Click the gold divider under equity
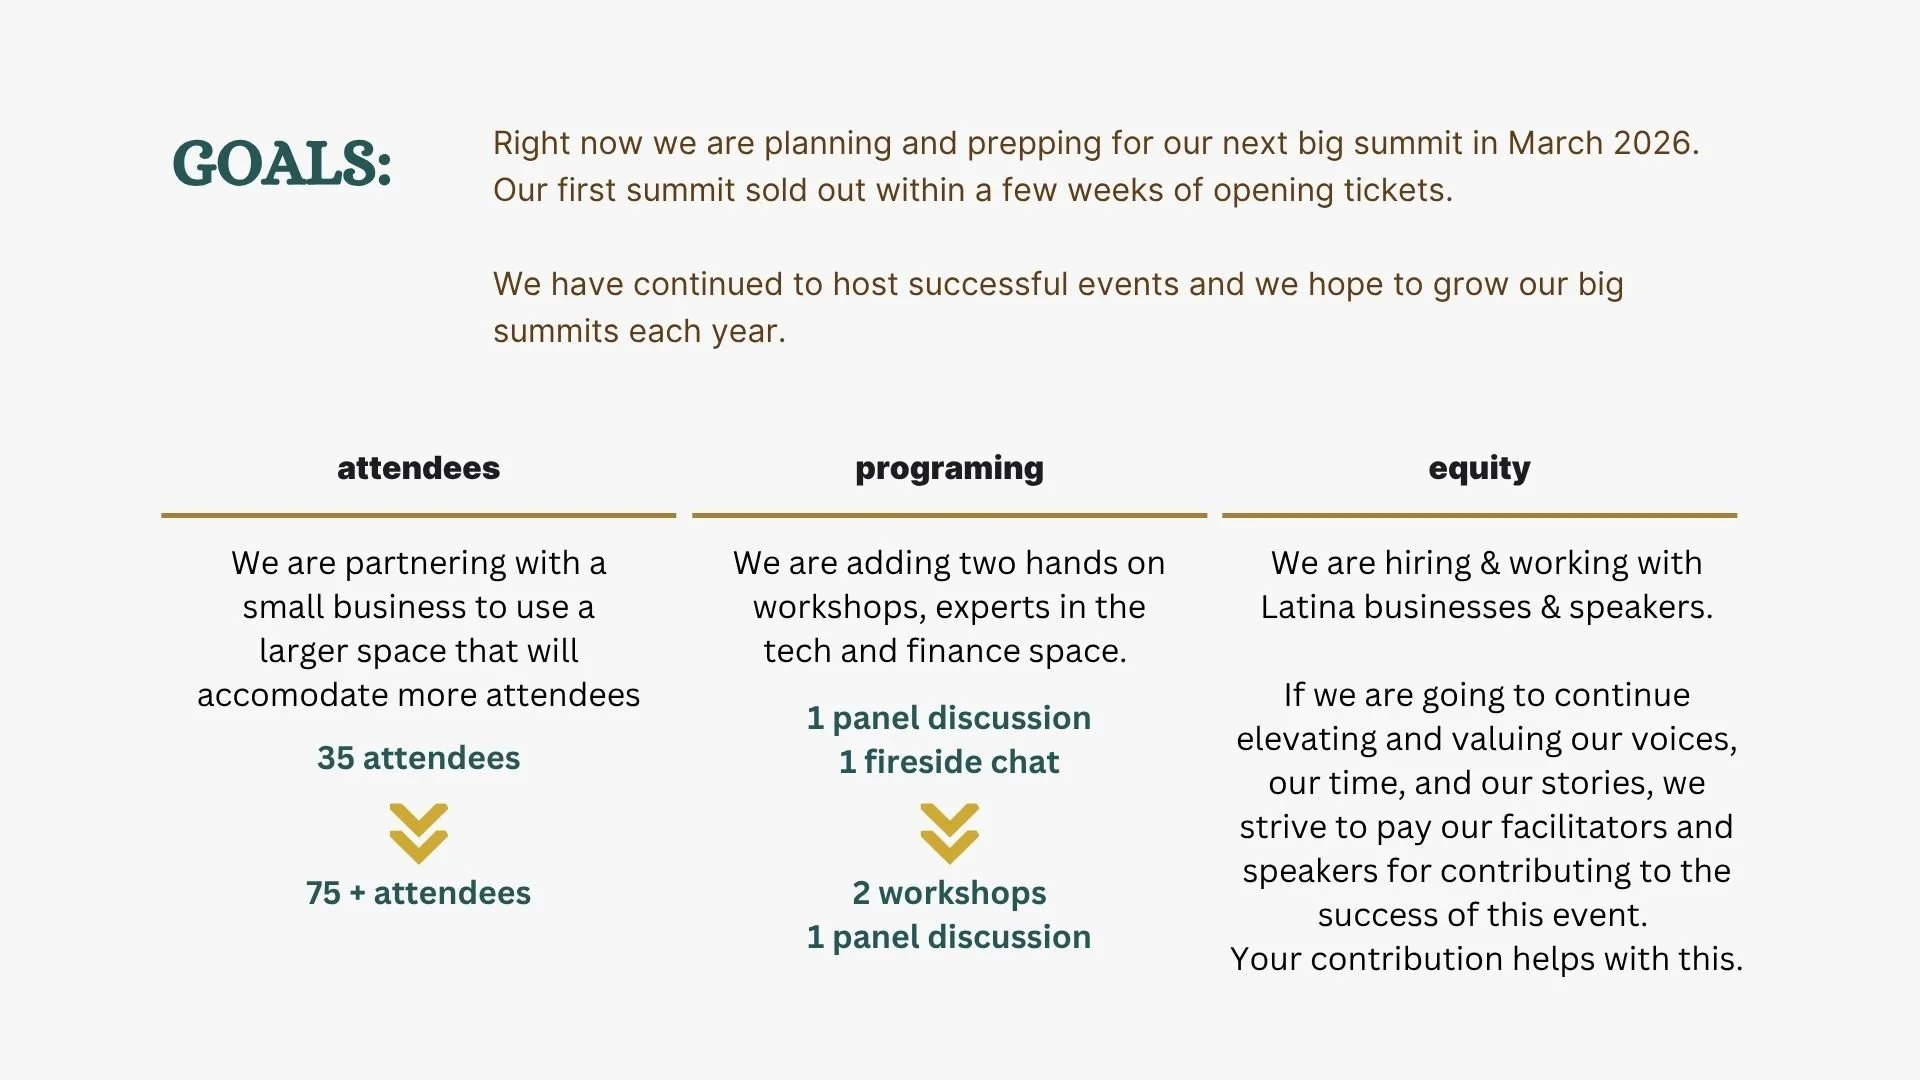The image size is (1920, 1080). pos(1479,515)
